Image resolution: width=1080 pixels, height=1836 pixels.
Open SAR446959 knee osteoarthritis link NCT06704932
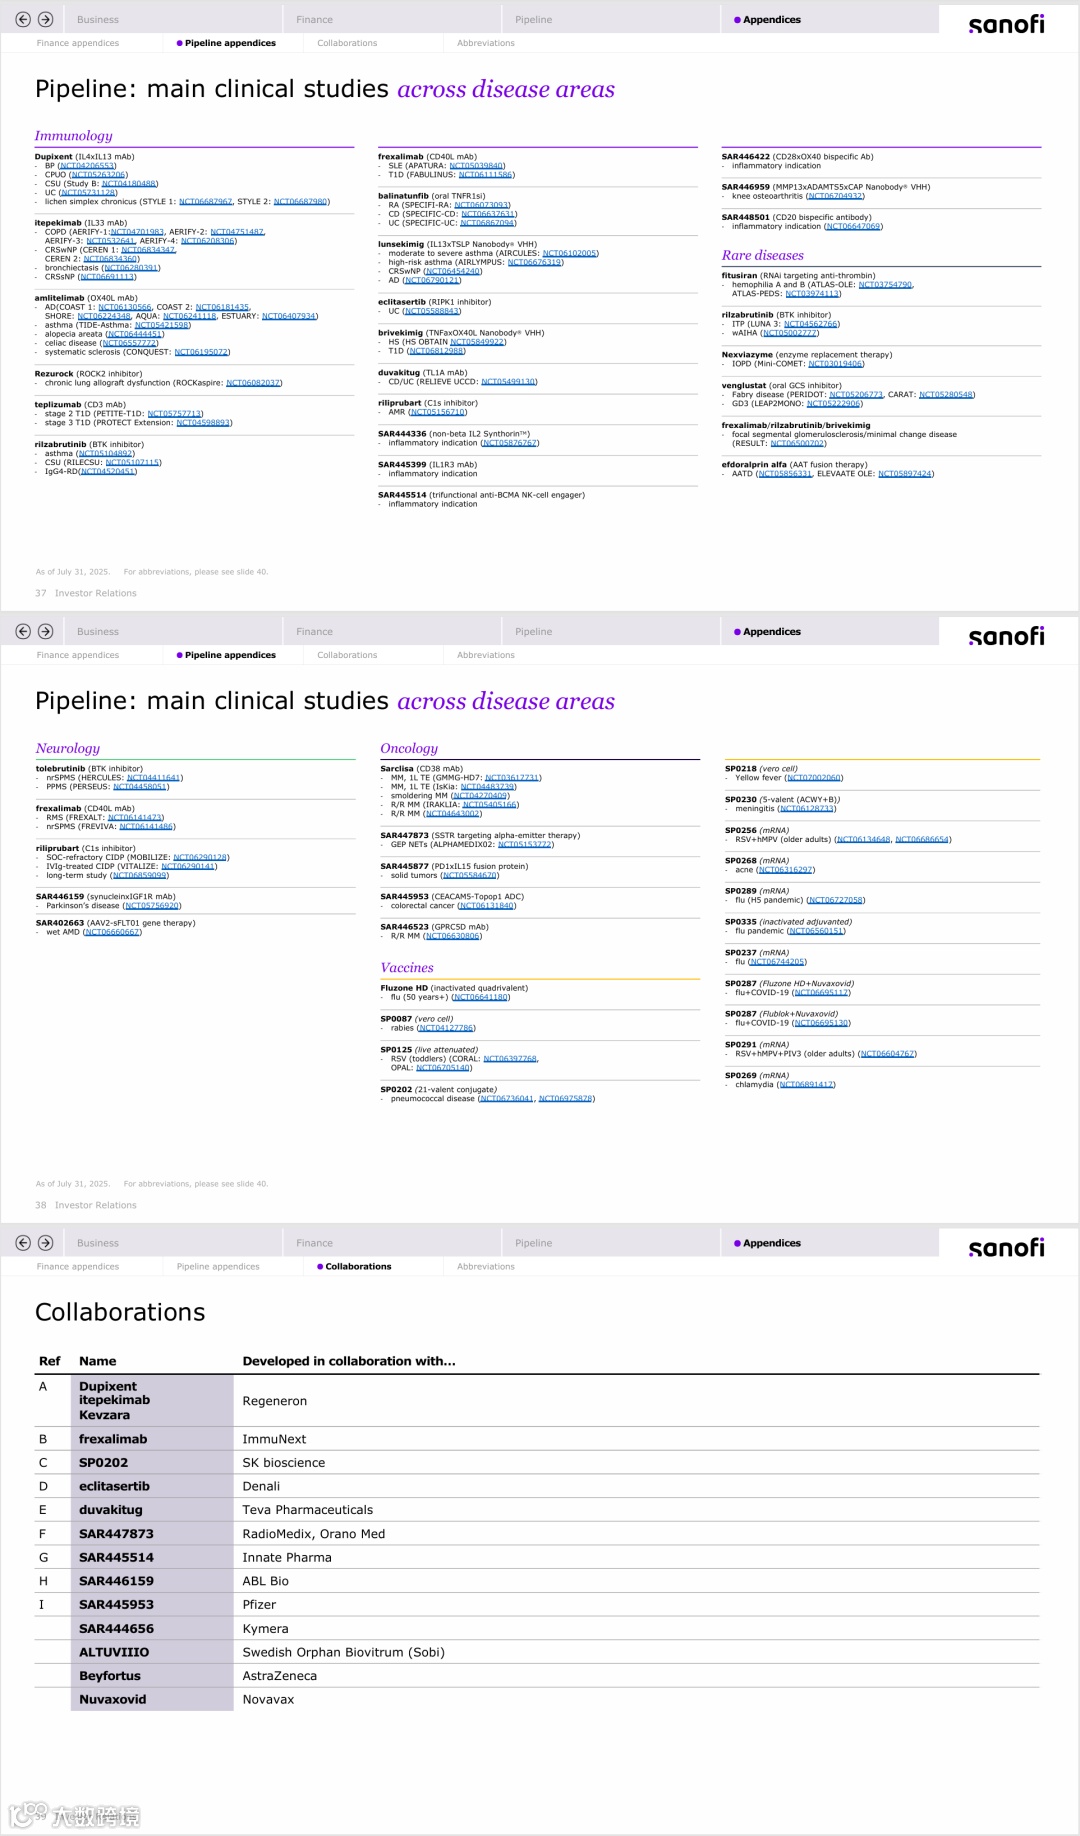[x=835, y=196]
